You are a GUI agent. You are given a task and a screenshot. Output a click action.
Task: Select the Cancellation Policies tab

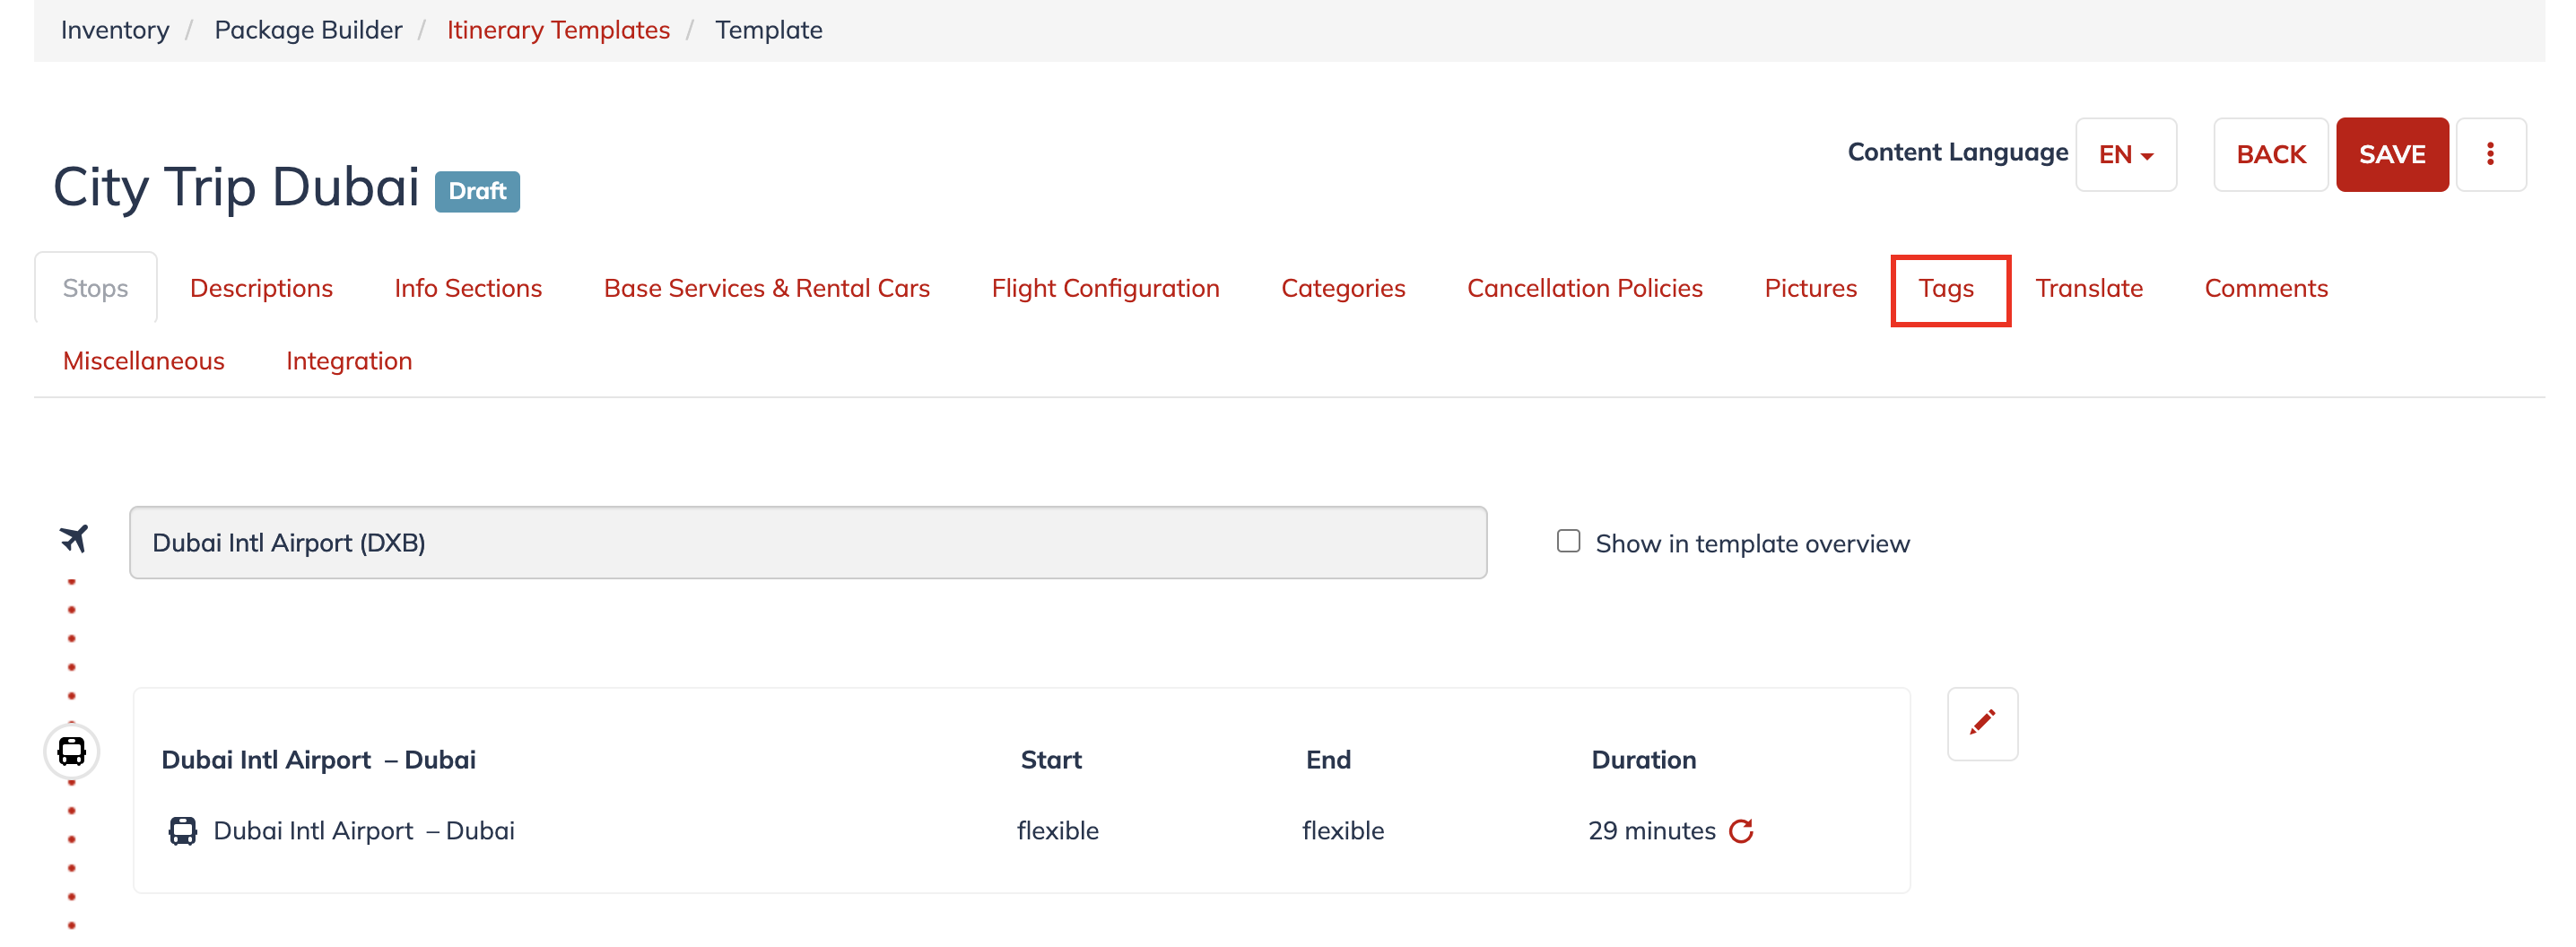(x=1584, y=288)
